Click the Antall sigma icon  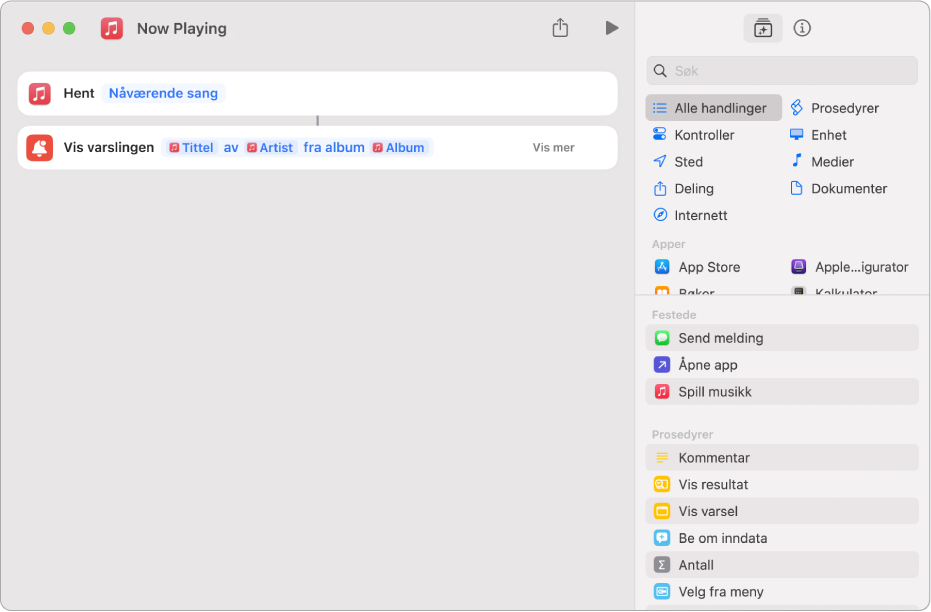662,565
